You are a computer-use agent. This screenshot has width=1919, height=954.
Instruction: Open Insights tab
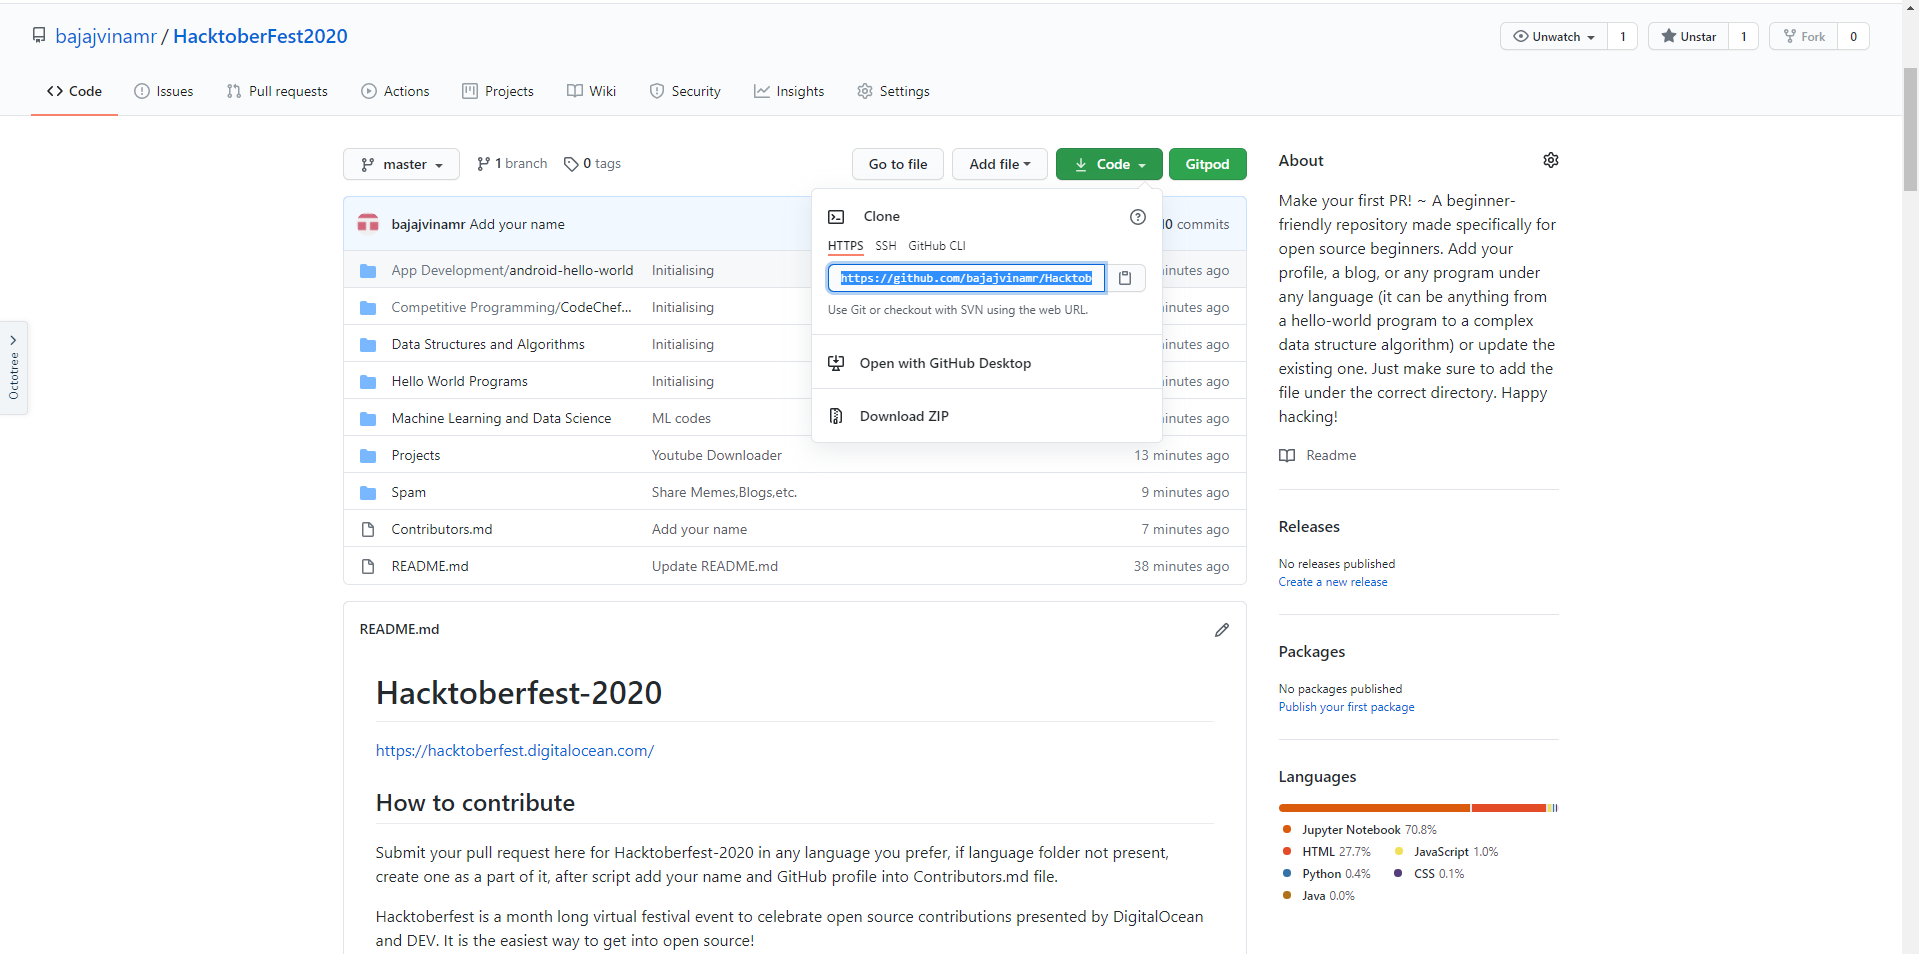click(789, 91)
